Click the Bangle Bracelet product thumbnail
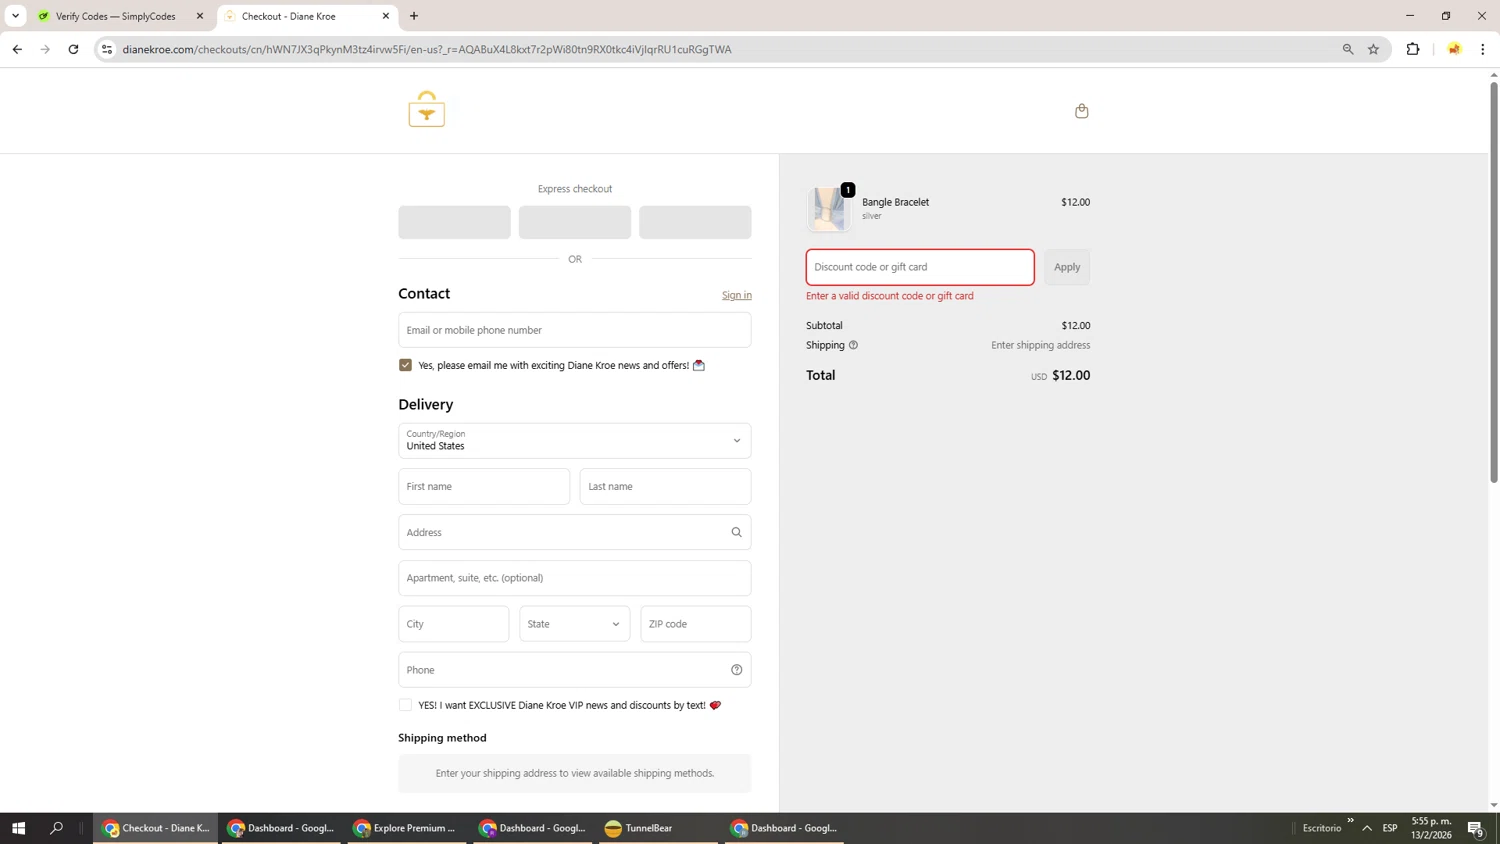Viewport: 1500px width, 844px height. tap(829, 209)
